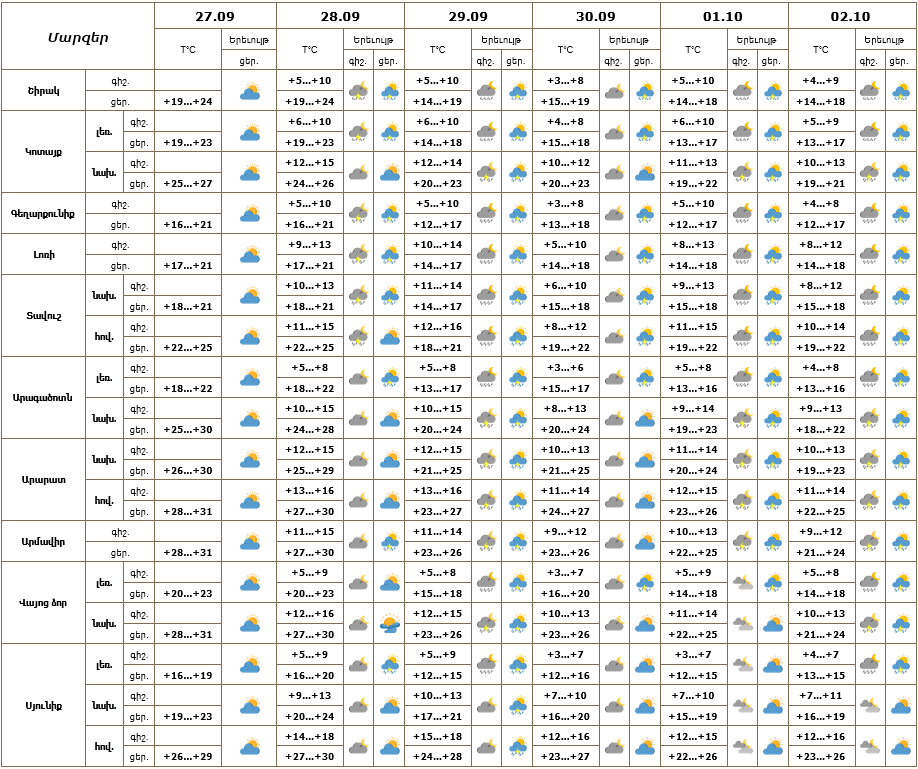This screenshot has width=918, height=769.
Task: Select the Շիրակ region label
Action: 43,91
